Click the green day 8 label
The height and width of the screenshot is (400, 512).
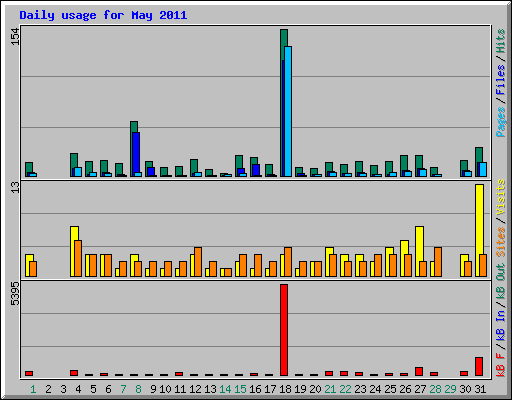138,389
